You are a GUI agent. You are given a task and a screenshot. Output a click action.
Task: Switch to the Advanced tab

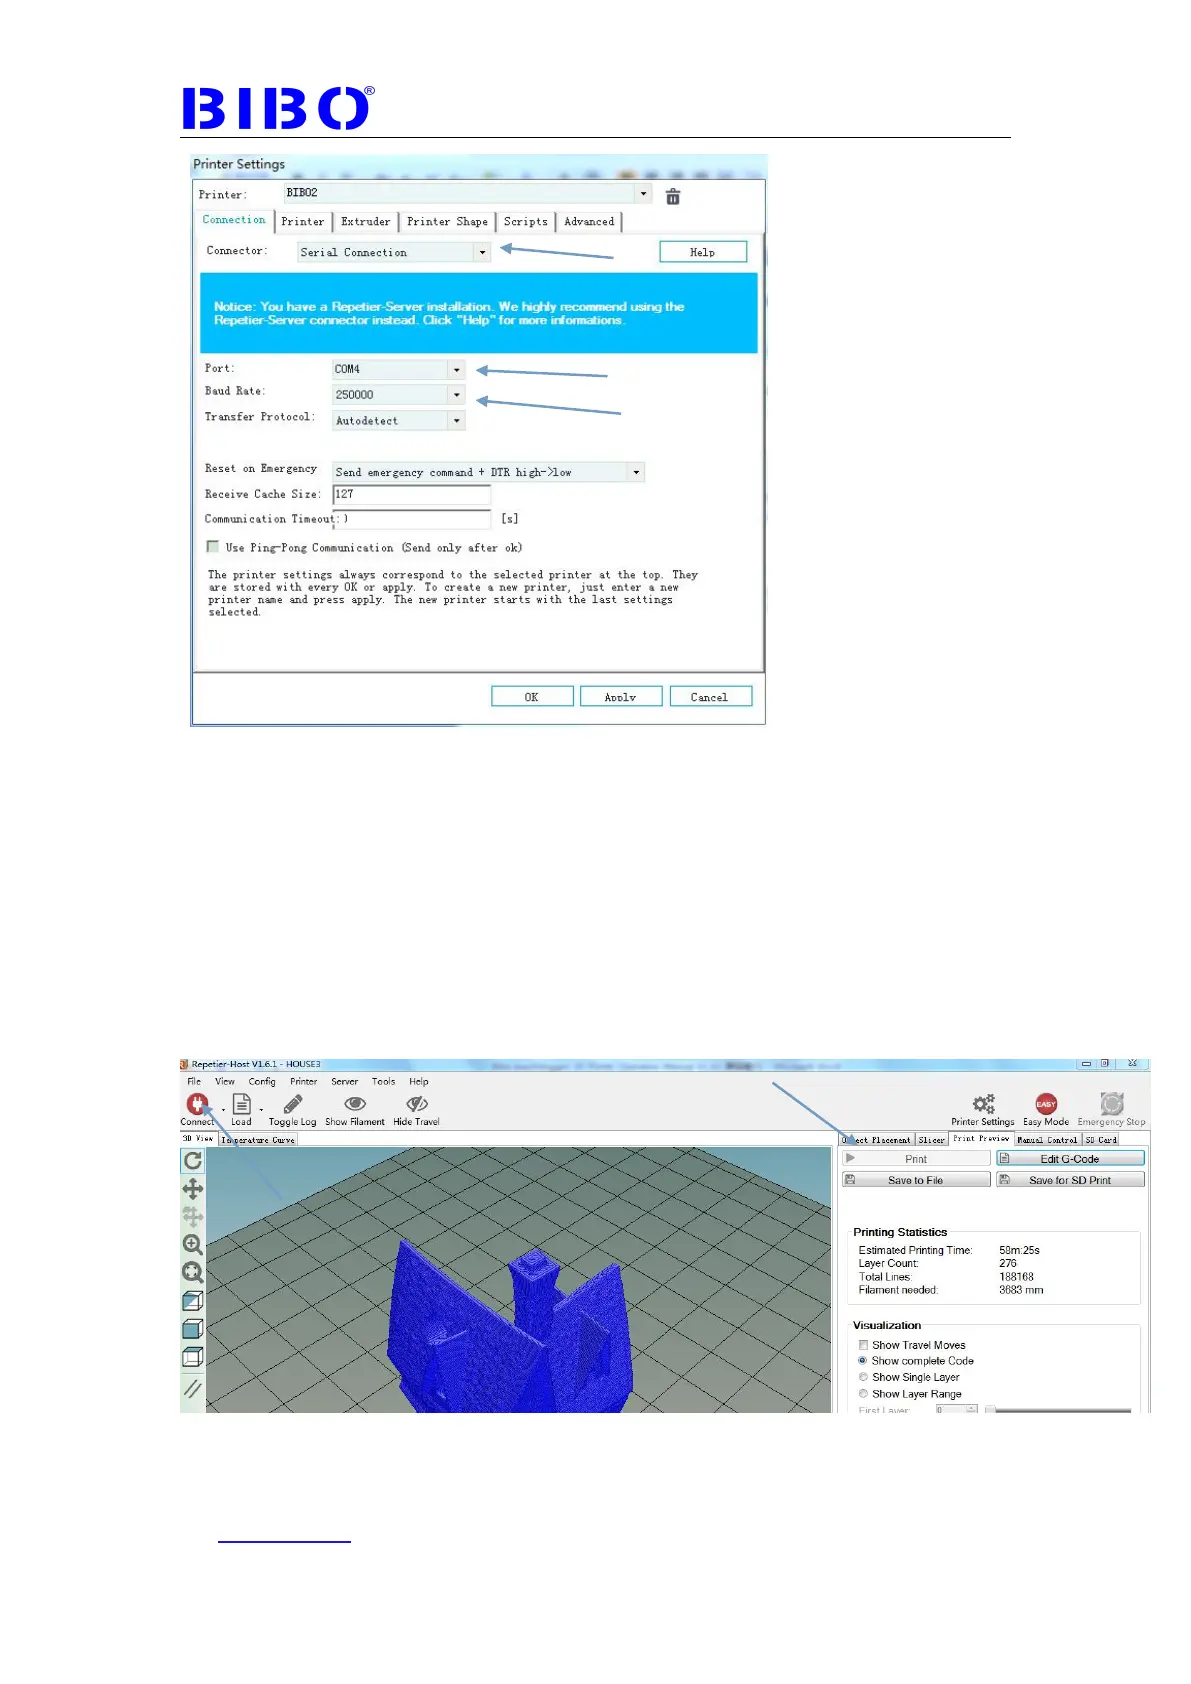pyautogui.click(x=589, y=222)
